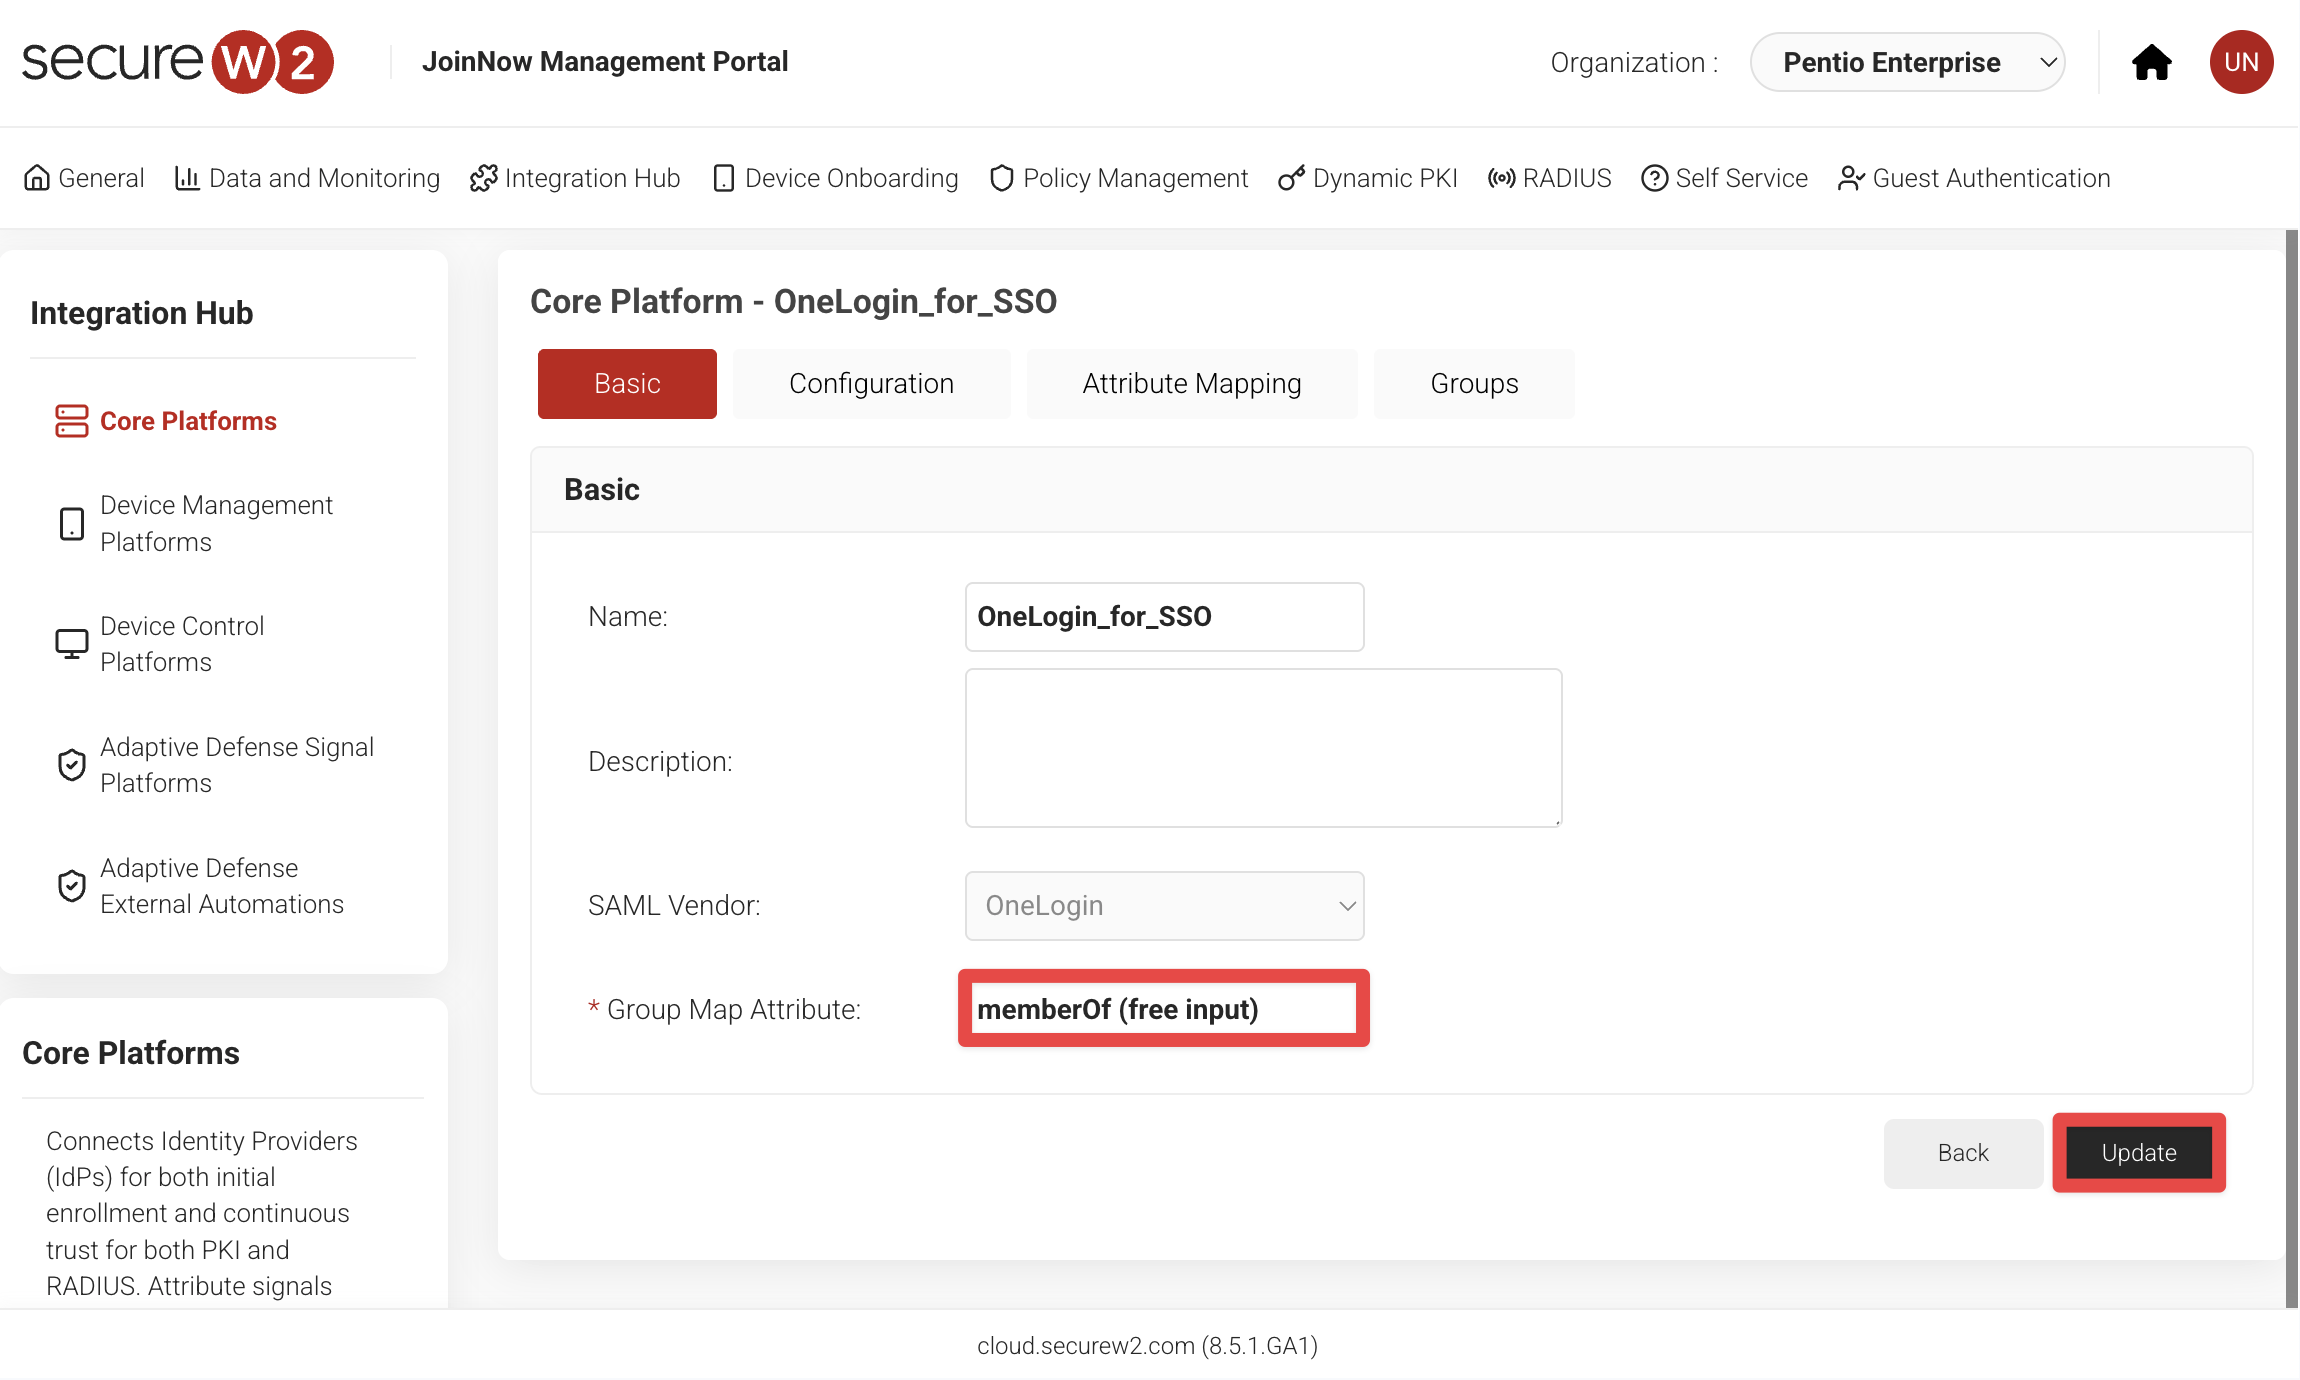The width and height of the screenshot is (2300, 1380).
Task: Open the General menu
Action: pyautogui.click(x=84, y=178)
